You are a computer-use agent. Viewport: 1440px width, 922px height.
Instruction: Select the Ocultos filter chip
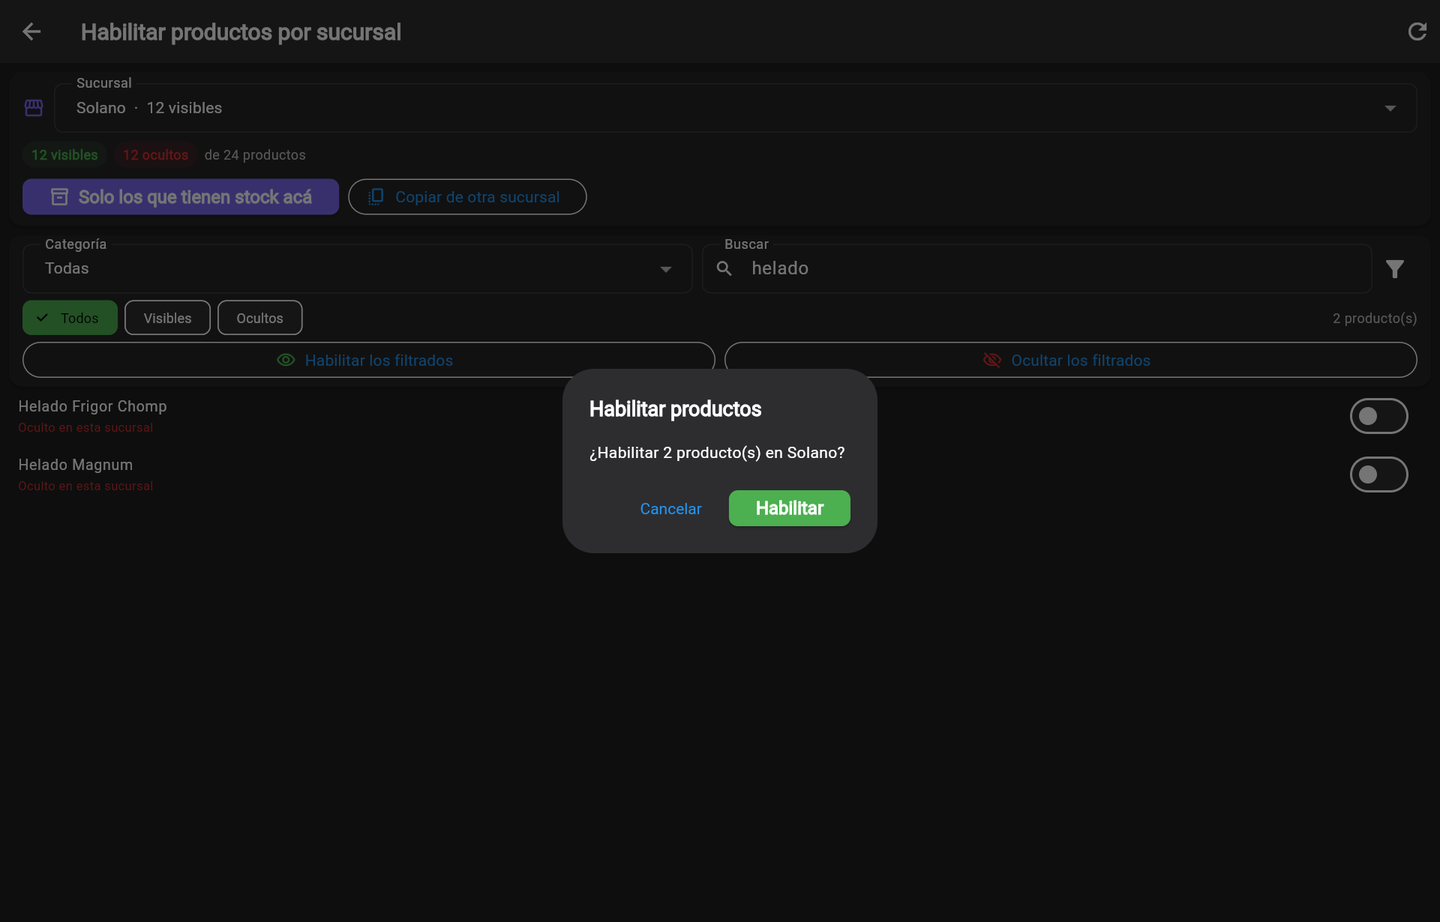260,318
